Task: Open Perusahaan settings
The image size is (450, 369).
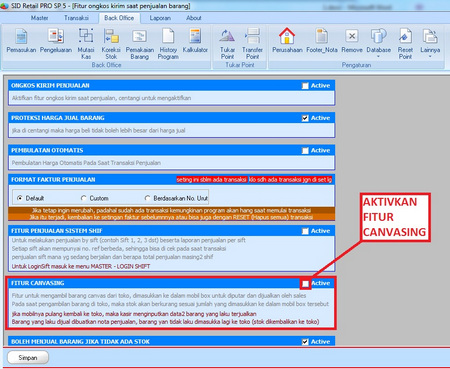Action: 287,40
